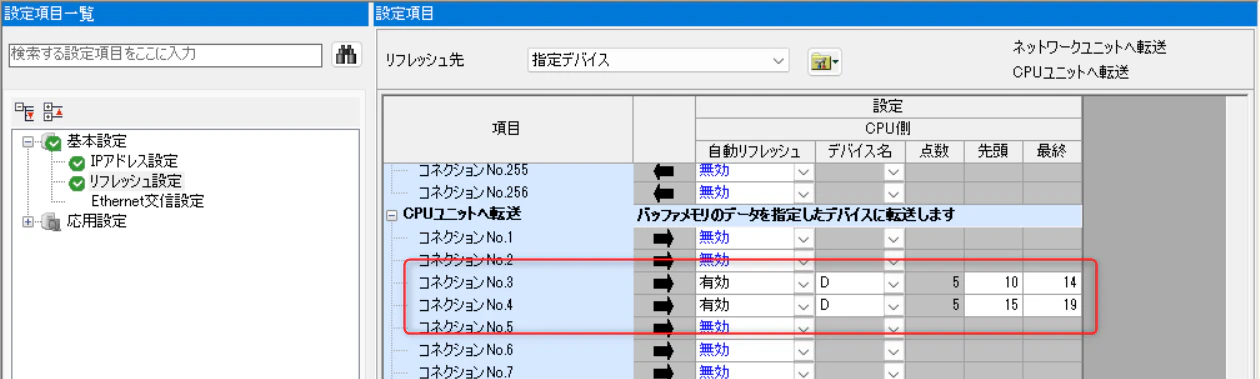Click the expand-all tree icon
The width and height of the screenshot is (1260, 379).
[24, 111]
